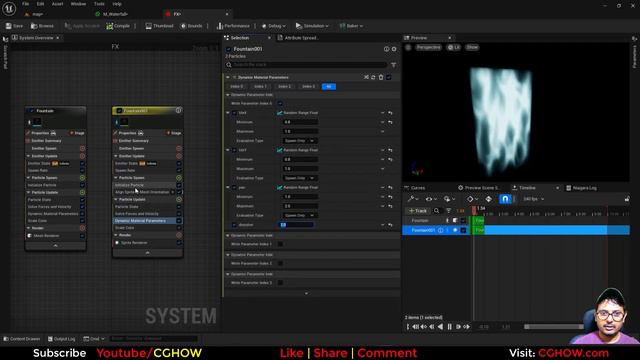Add a new Track in Timeline
Viewport: 640px width, 360px height.
[417, 211]
